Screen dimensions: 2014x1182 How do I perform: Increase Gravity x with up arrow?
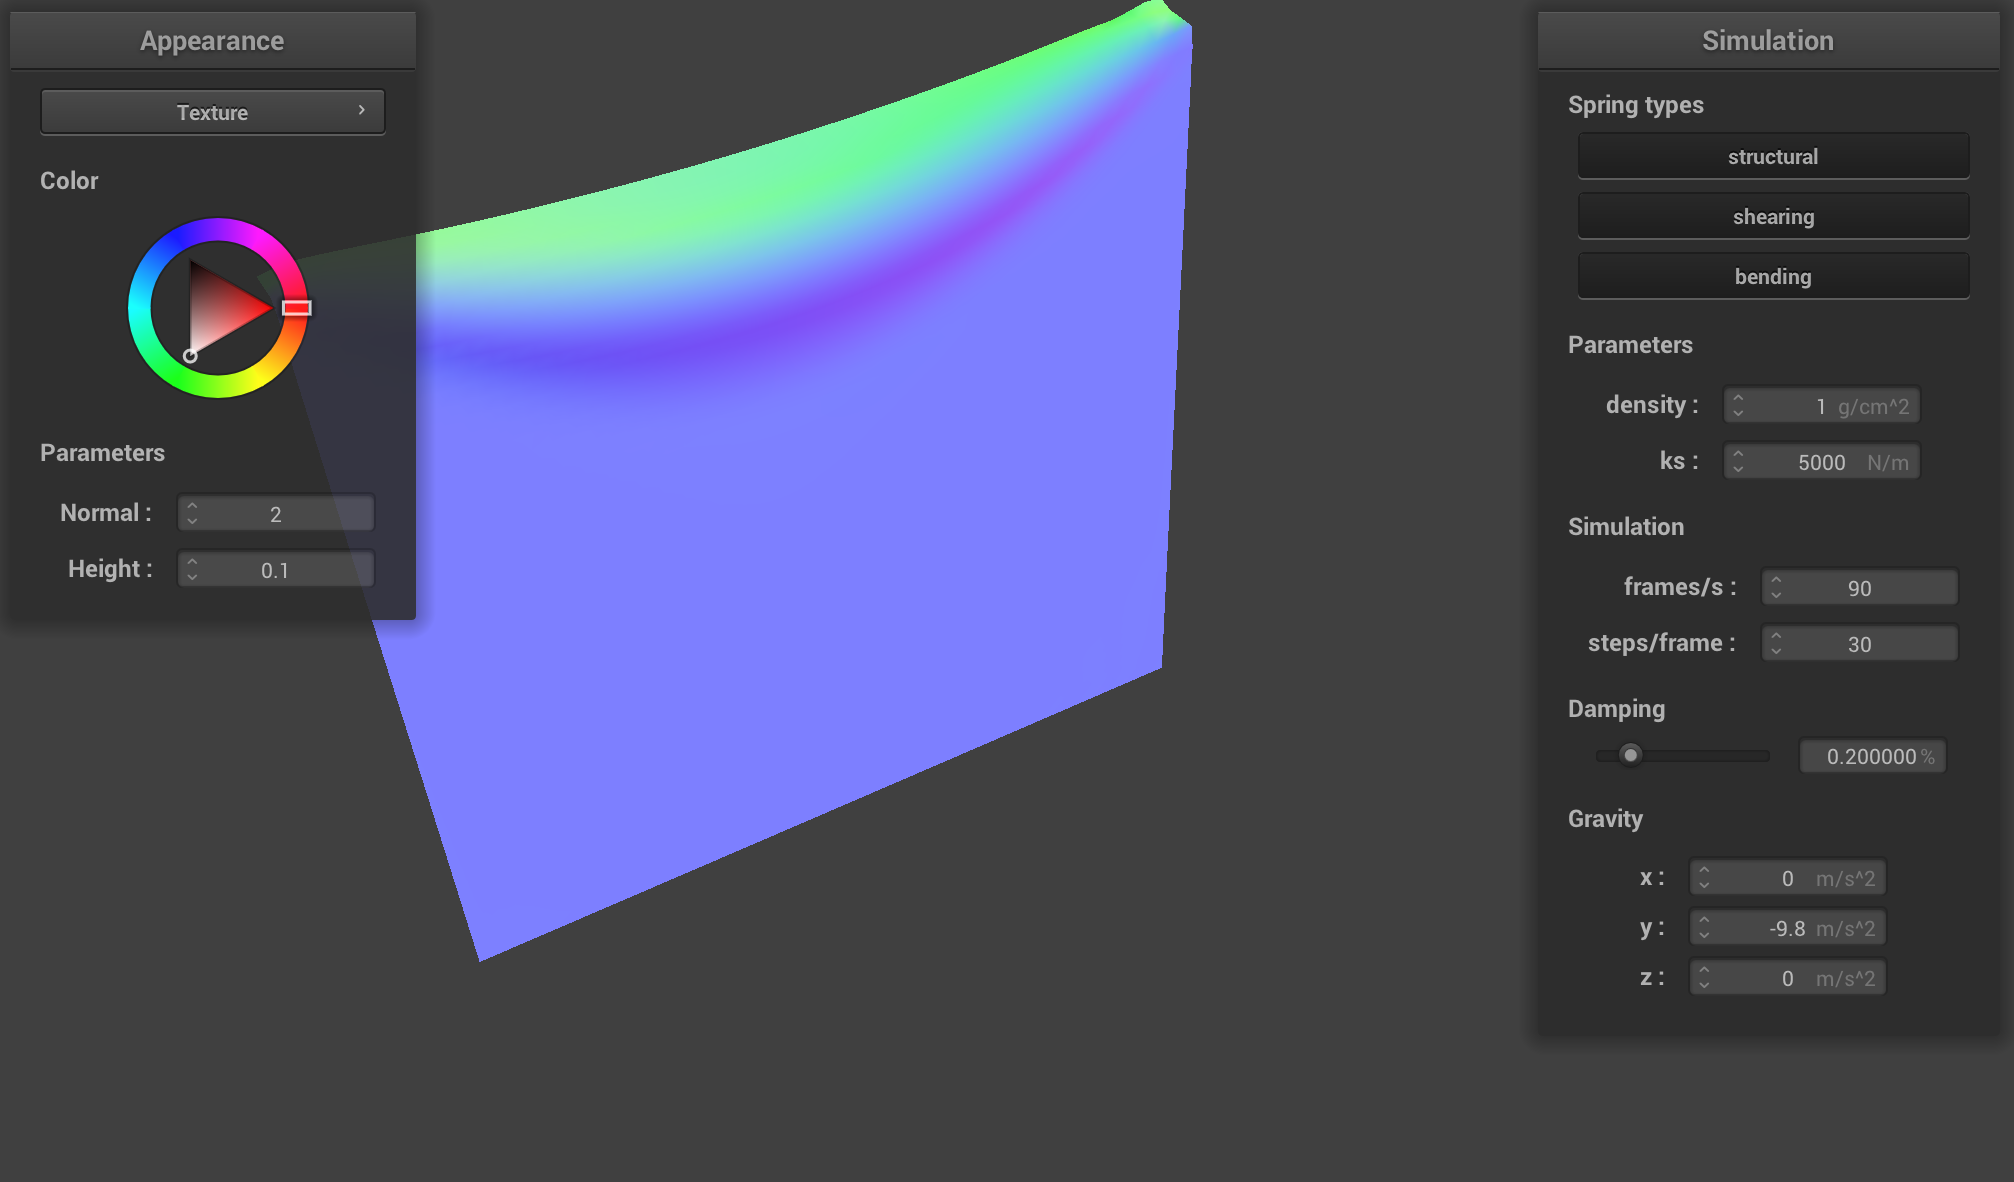[1704, 869]
